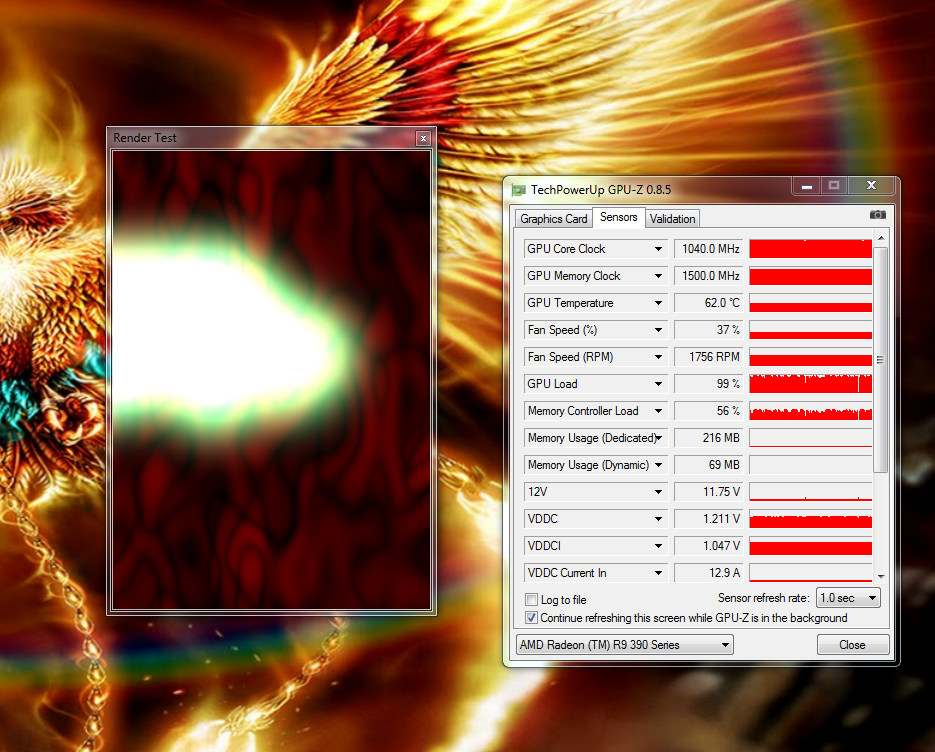935x752 pixels.
Task: Click the 12.9 A current reading
Action: 709,572
